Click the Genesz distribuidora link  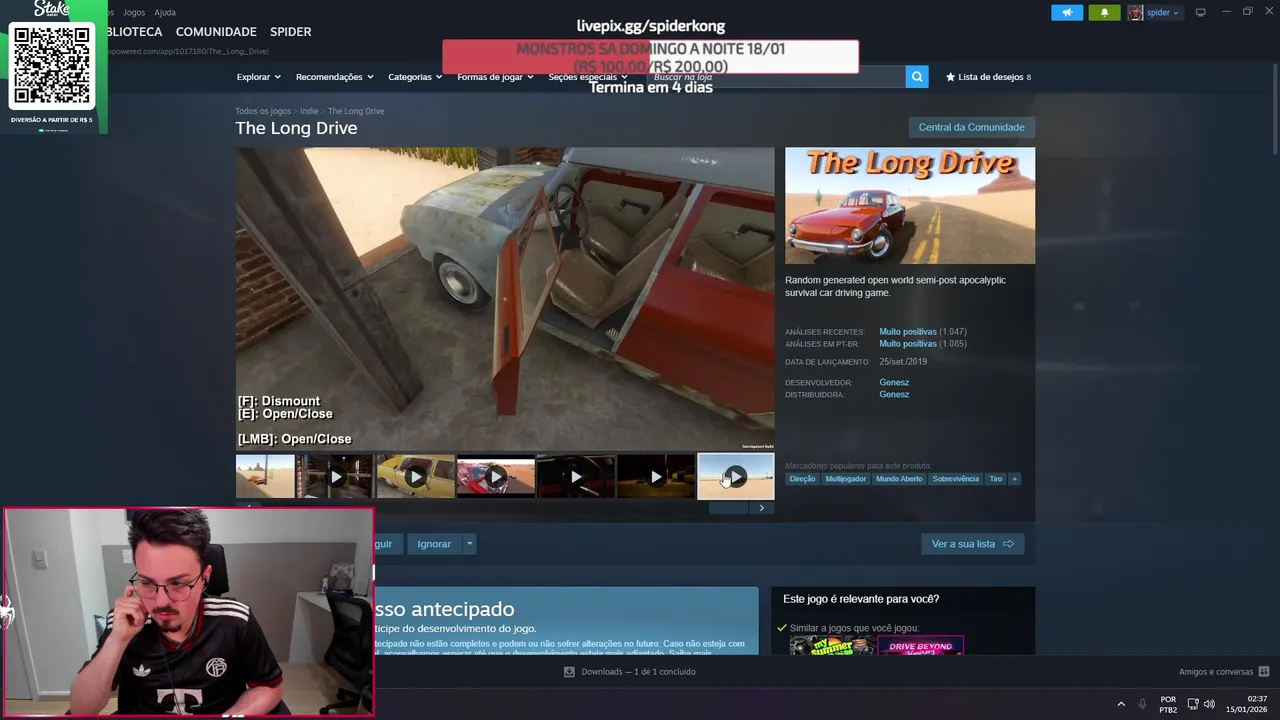[x=894, y=395]
